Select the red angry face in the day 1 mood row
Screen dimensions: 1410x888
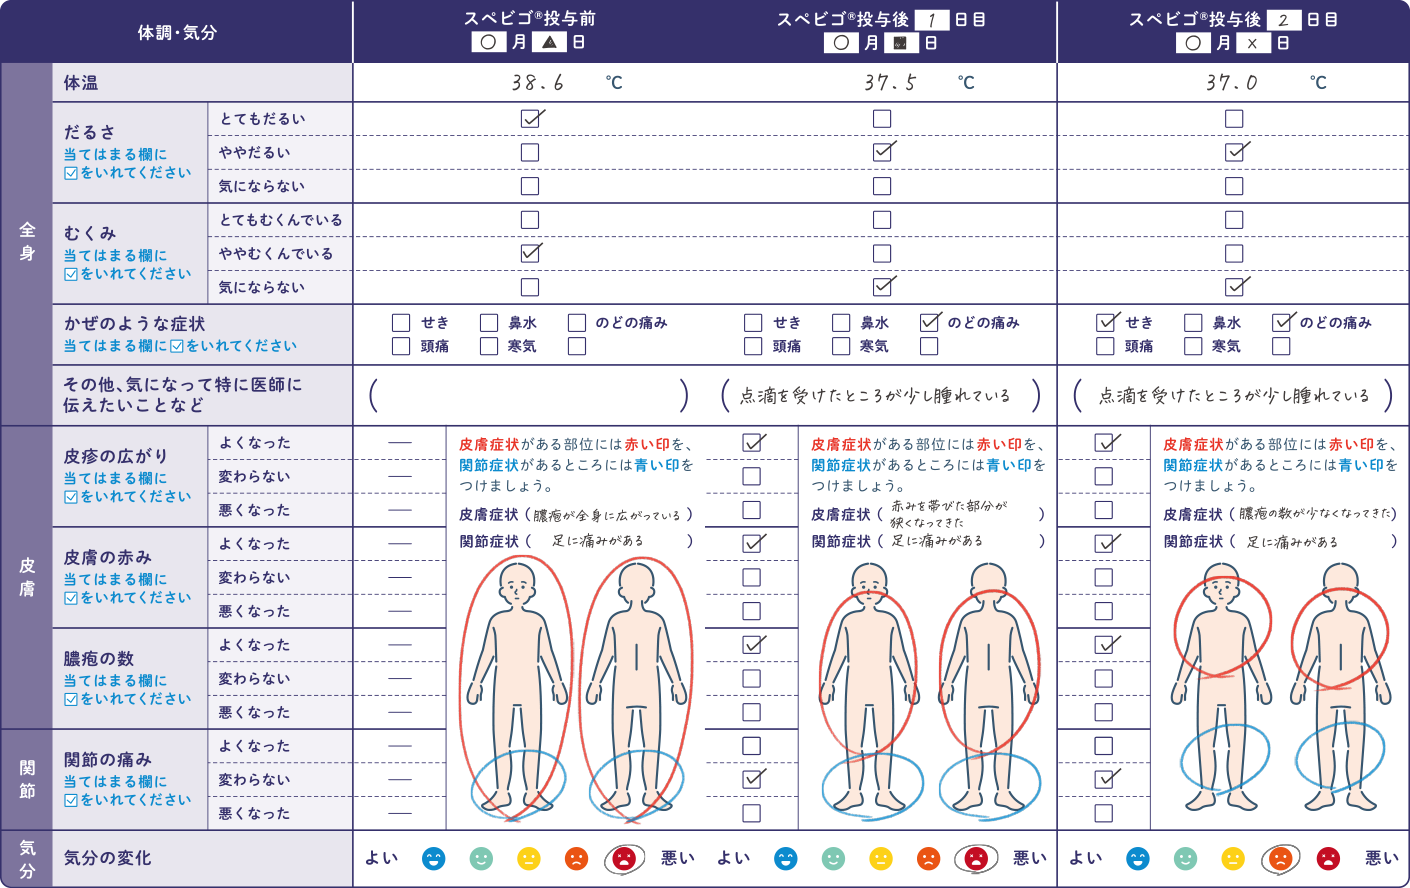[976, 859]
